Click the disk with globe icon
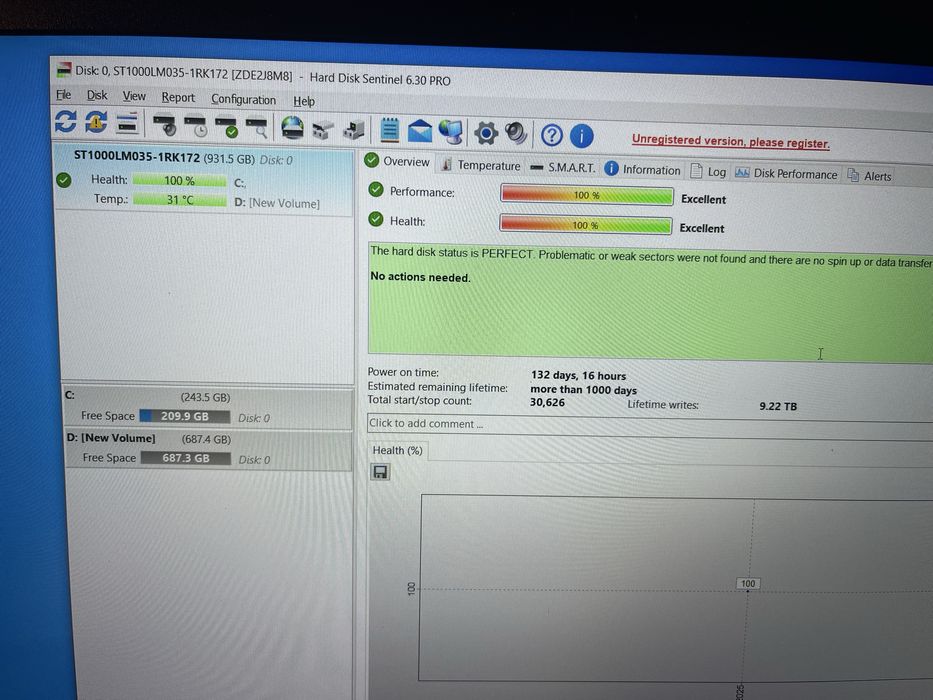 [292, 128]
